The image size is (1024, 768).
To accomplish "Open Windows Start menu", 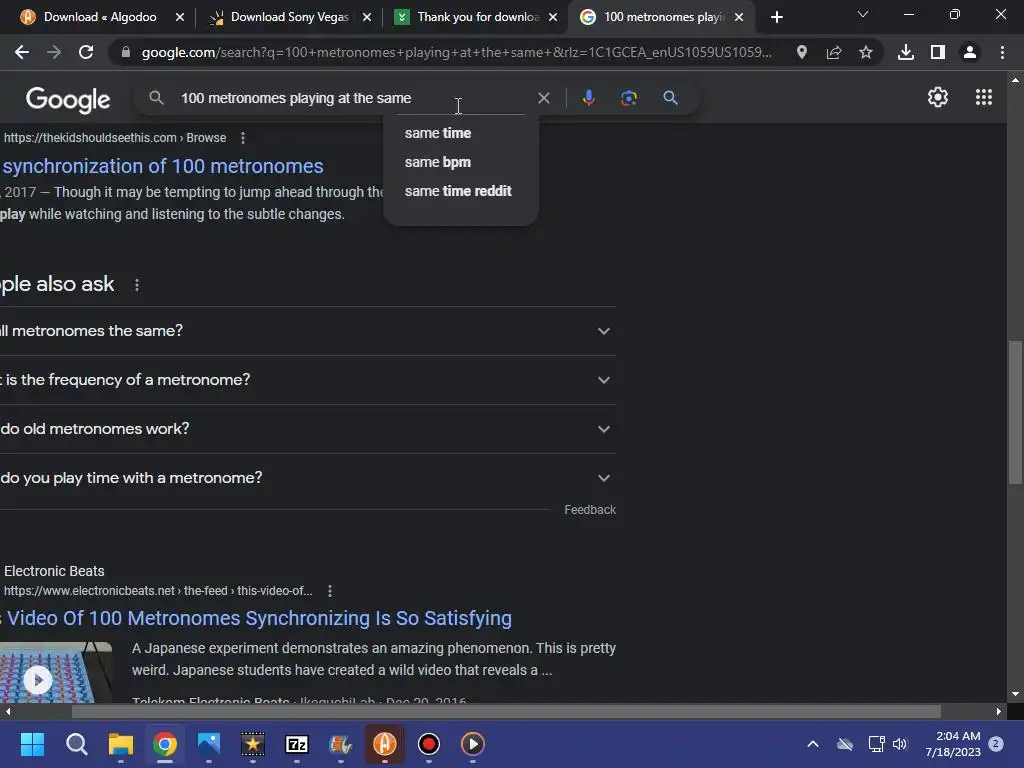I will [32, 744].
